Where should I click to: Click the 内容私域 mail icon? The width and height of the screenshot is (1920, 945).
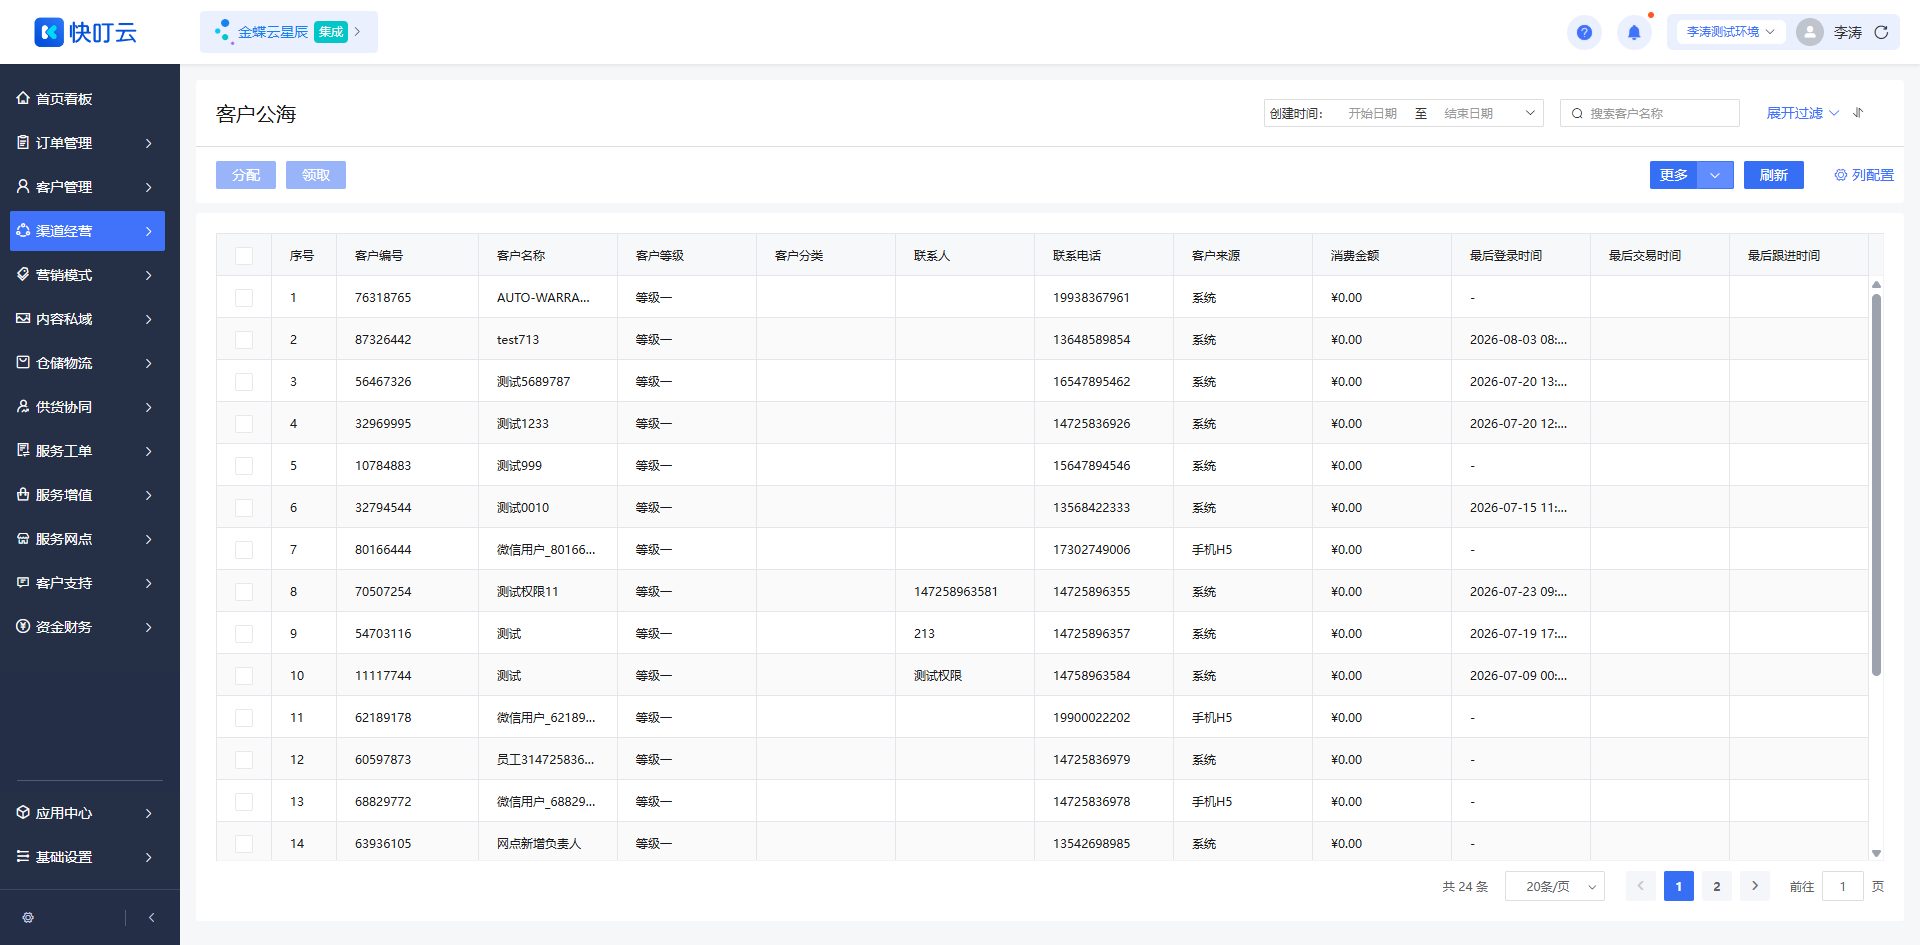pos(23,318)
